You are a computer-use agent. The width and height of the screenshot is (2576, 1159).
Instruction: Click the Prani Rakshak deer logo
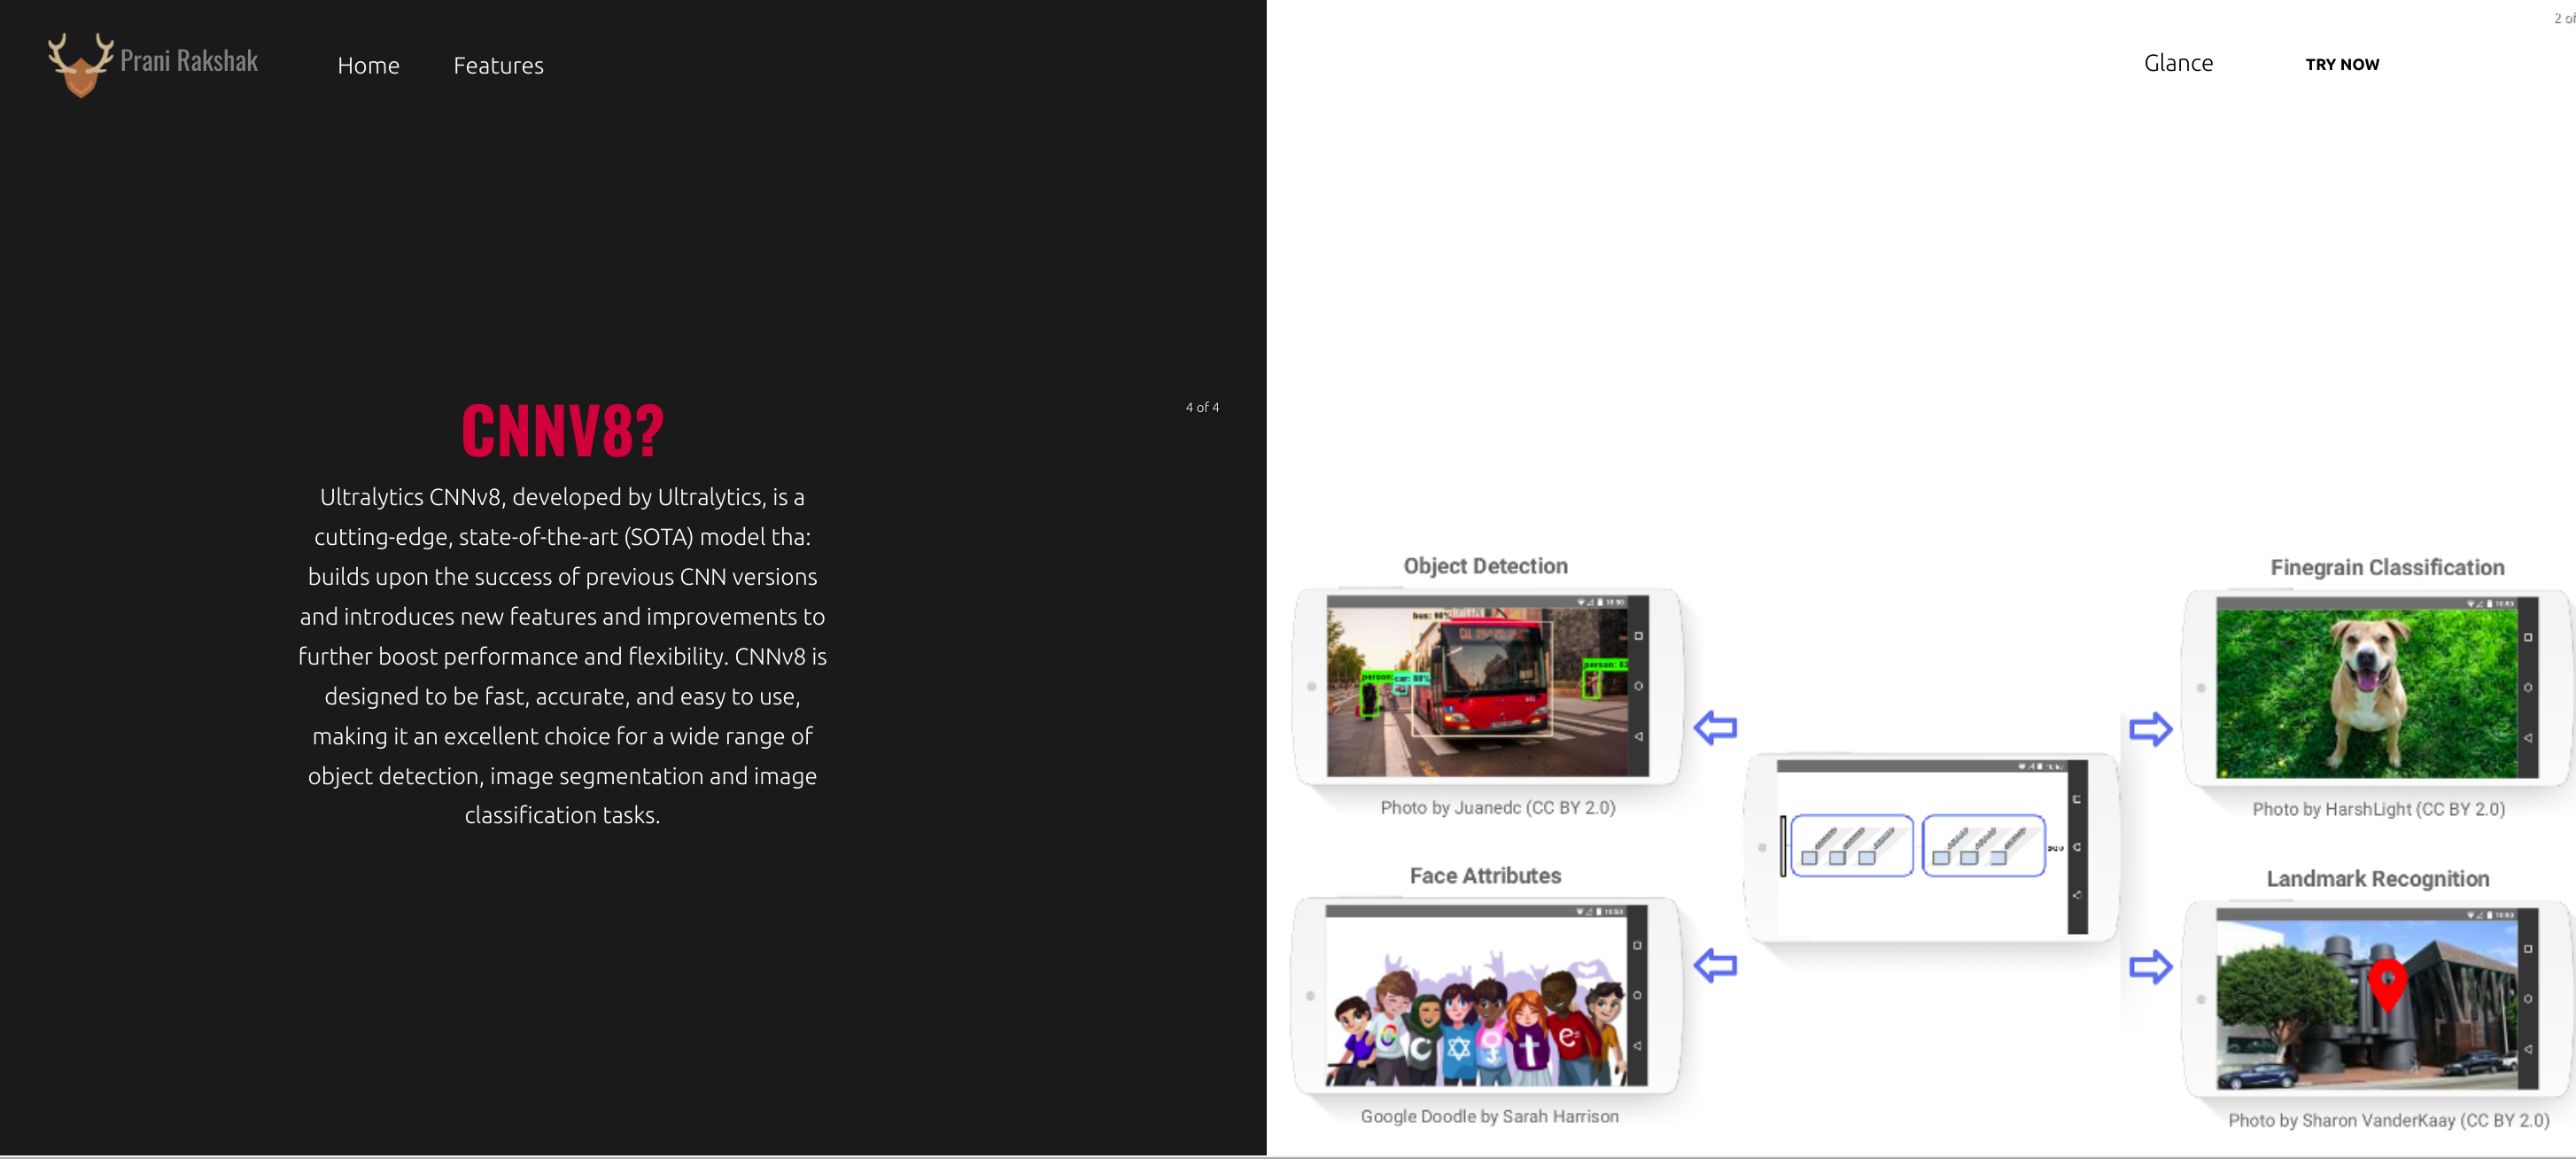click(80, 64)
